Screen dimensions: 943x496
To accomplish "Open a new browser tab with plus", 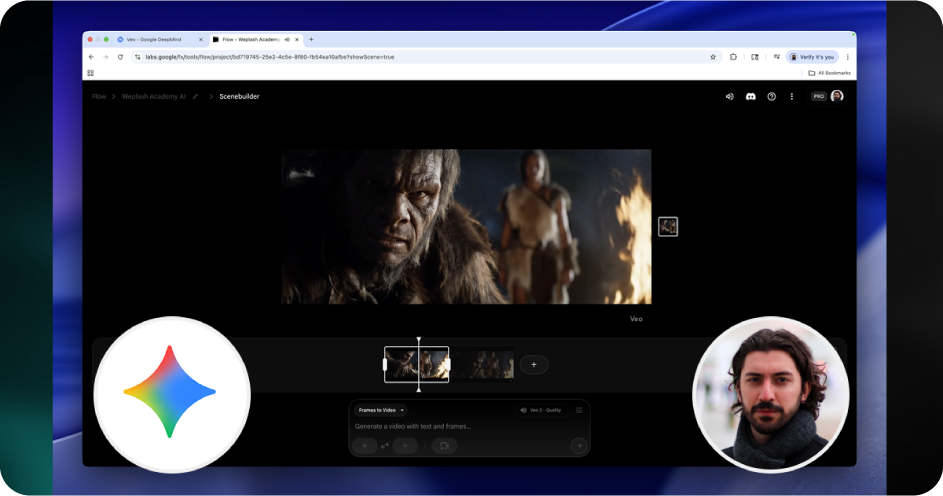I will [x=311, y=40].
